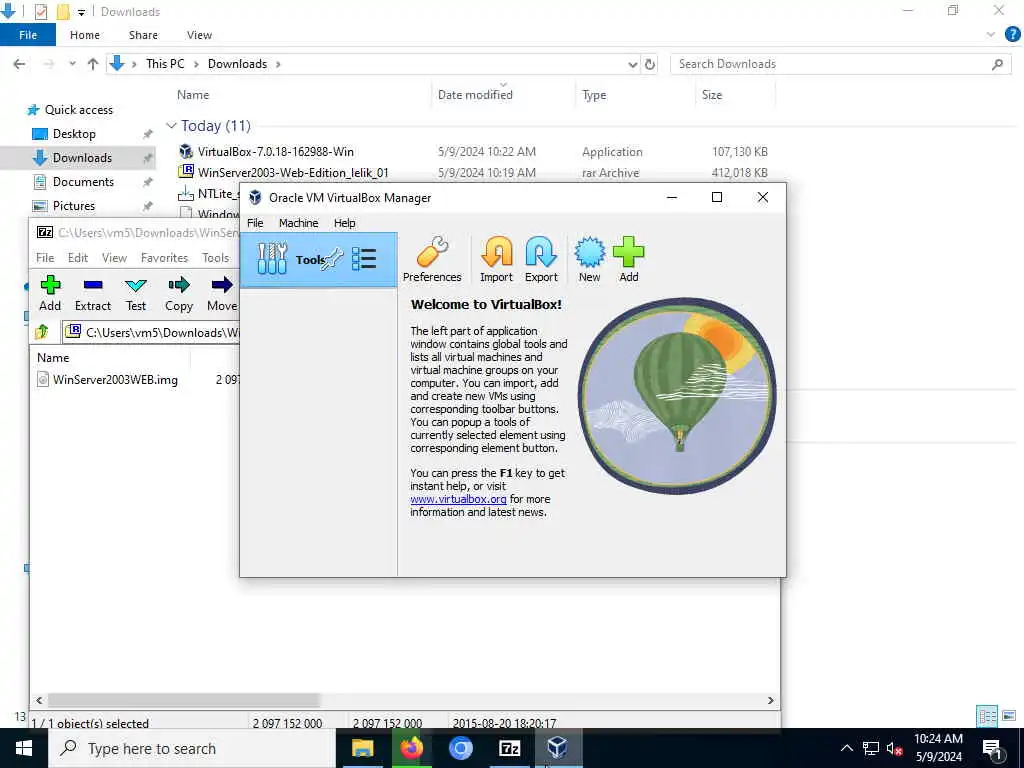Show hidden system tray icons
This screenshot has height=768, width=1024.
click(x=846, y=749)
